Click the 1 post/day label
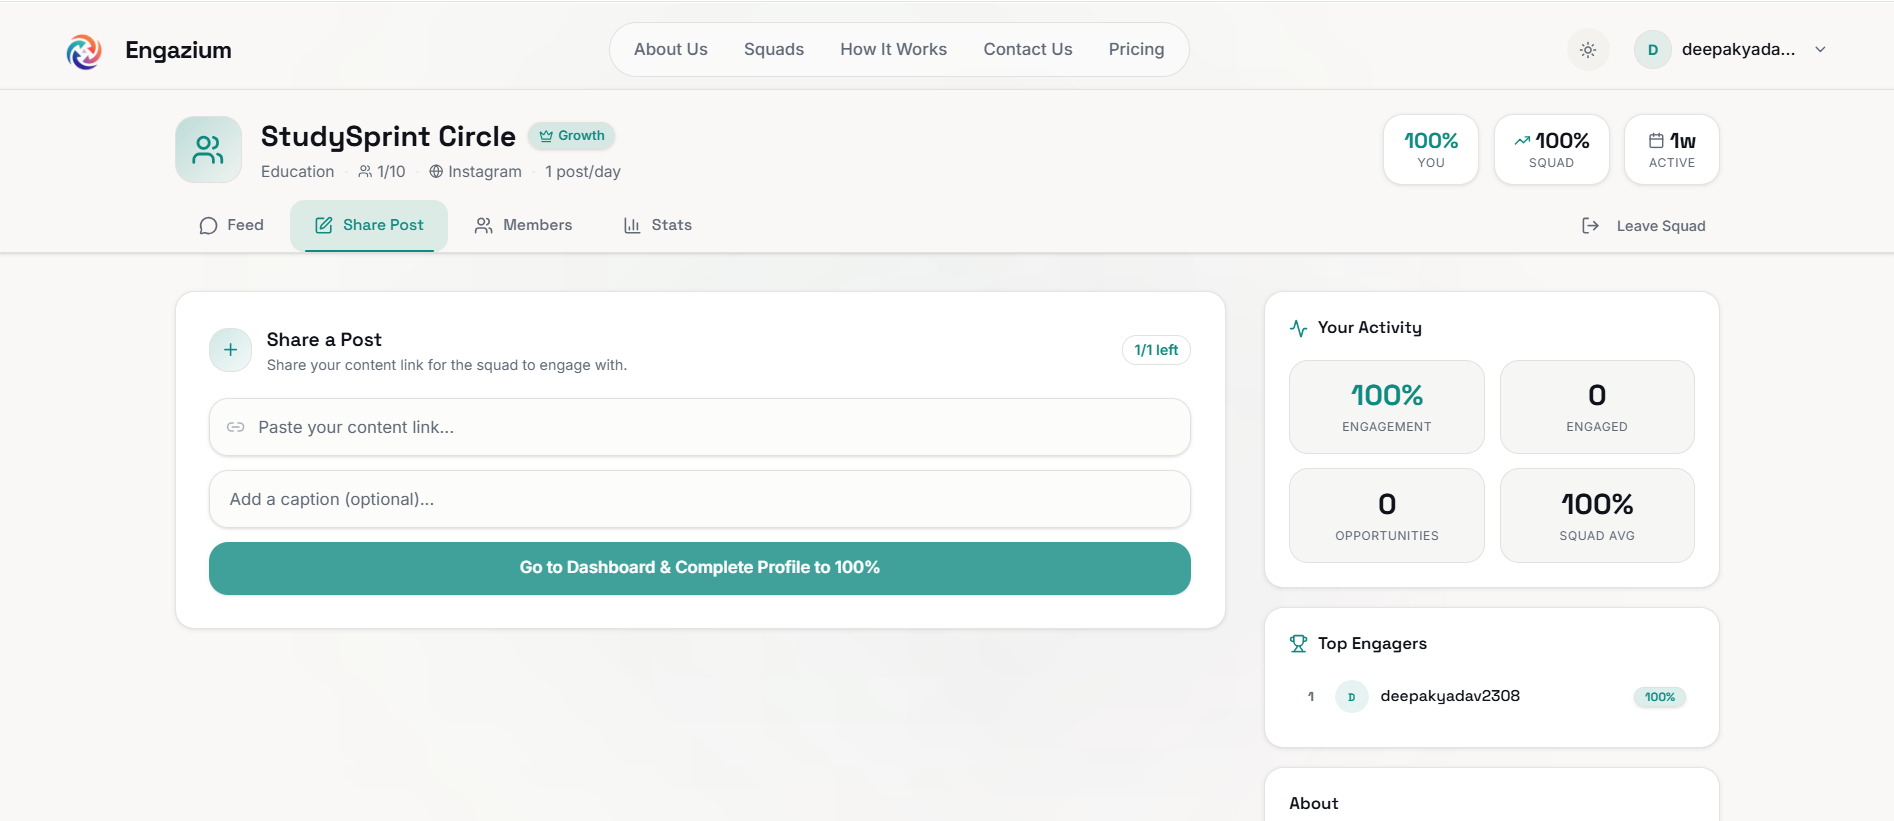 tap(583, 172)
